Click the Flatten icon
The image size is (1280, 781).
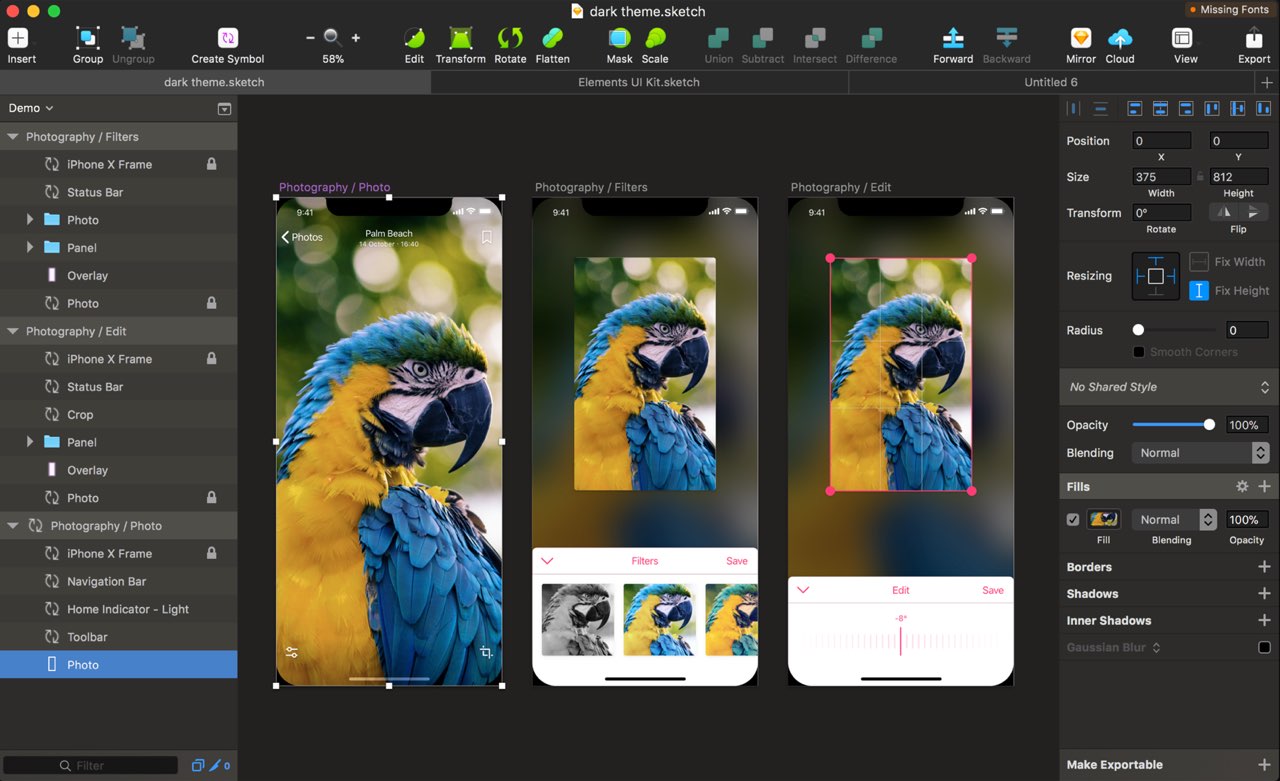(x=552, y=38)
